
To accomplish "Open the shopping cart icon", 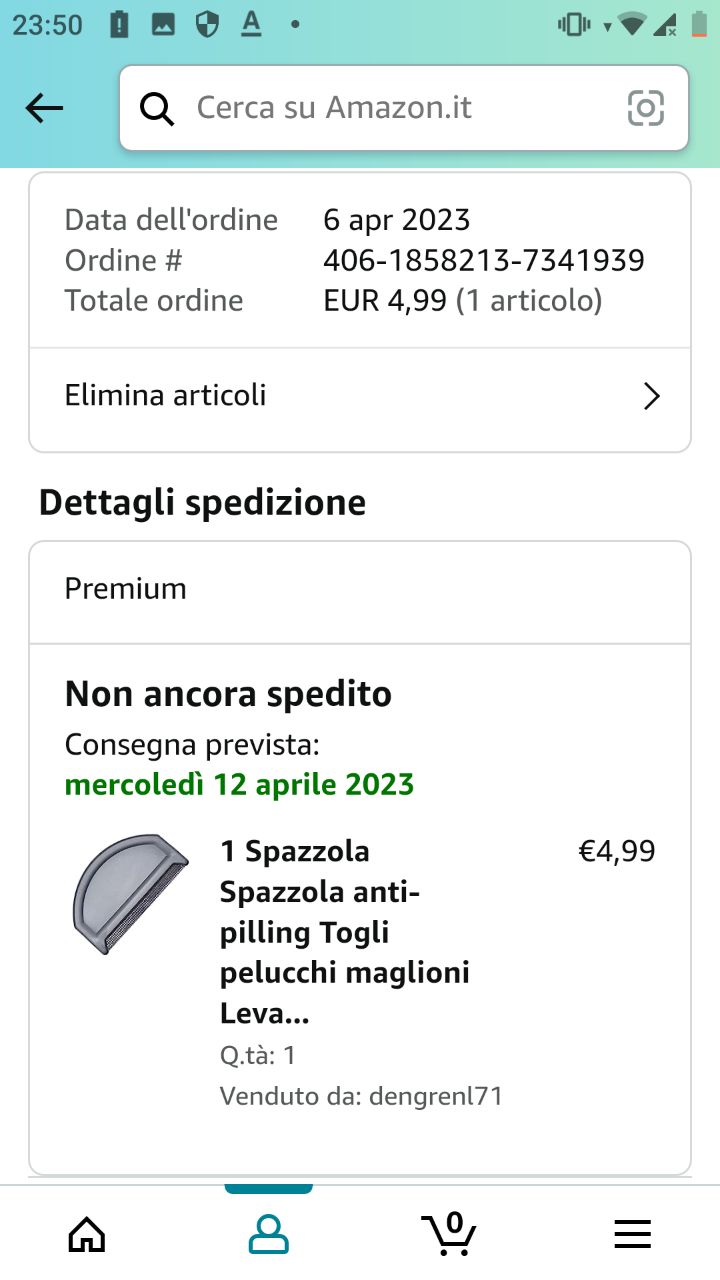I will point(449,1232).
